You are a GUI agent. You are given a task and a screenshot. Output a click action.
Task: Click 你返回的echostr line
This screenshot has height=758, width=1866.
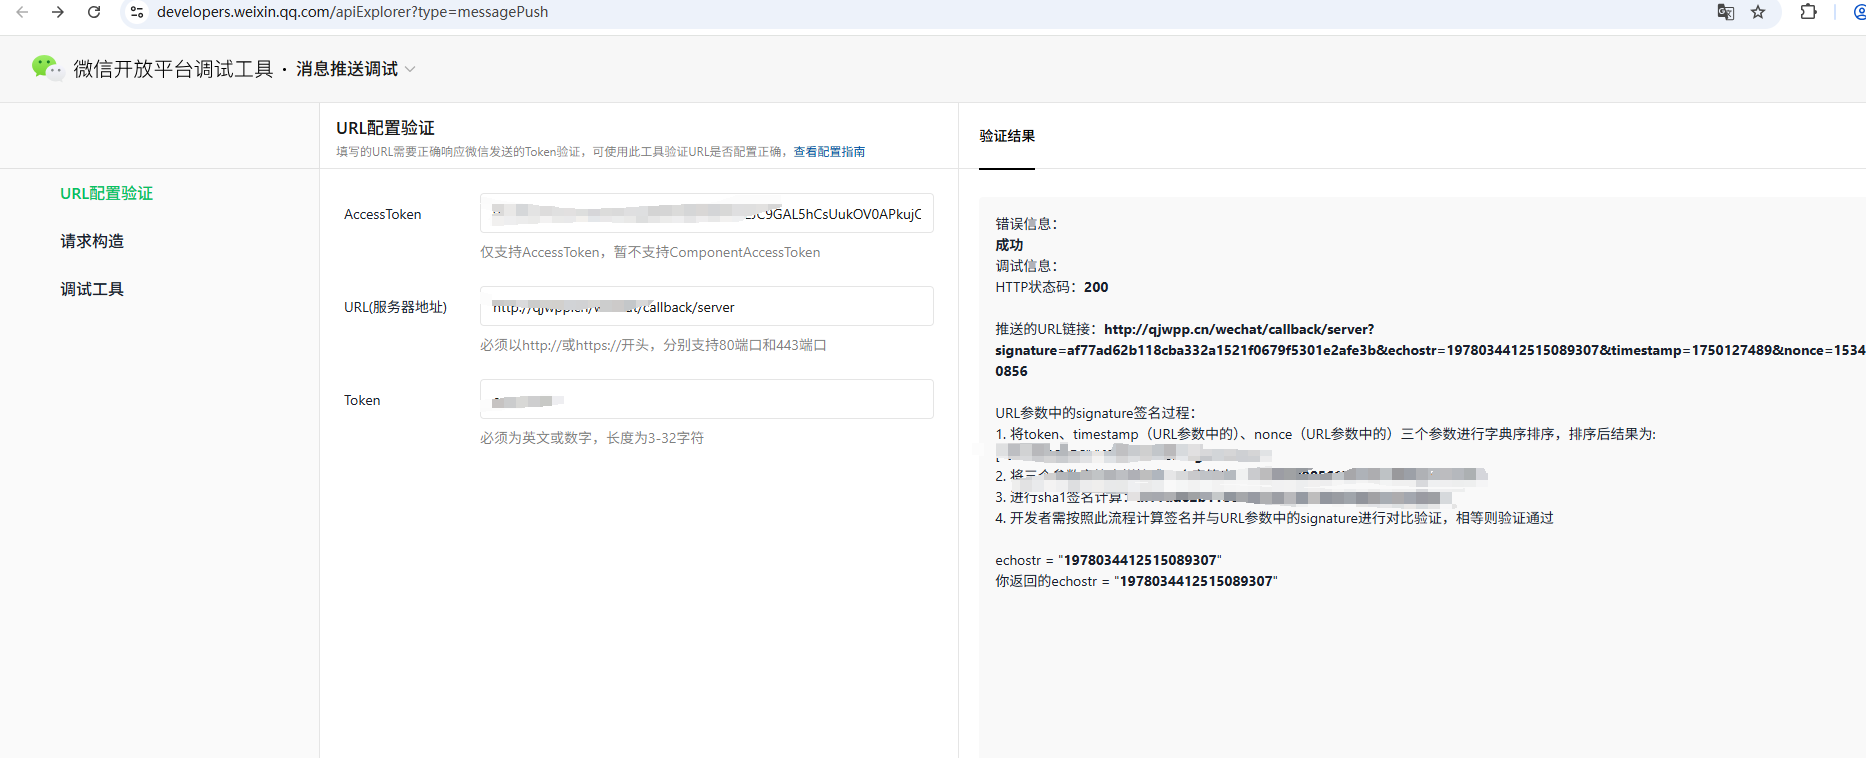tap(1136, 581)
